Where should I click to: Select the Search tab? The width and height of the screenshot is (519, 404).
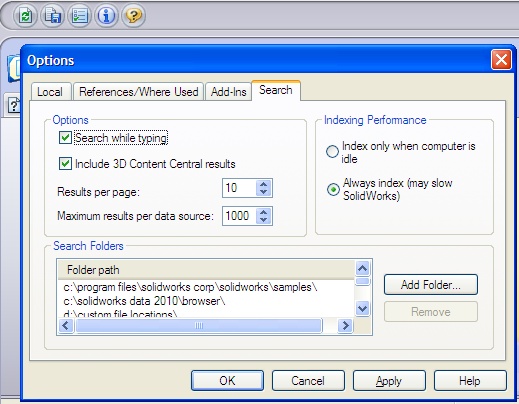tap(276, 90)
